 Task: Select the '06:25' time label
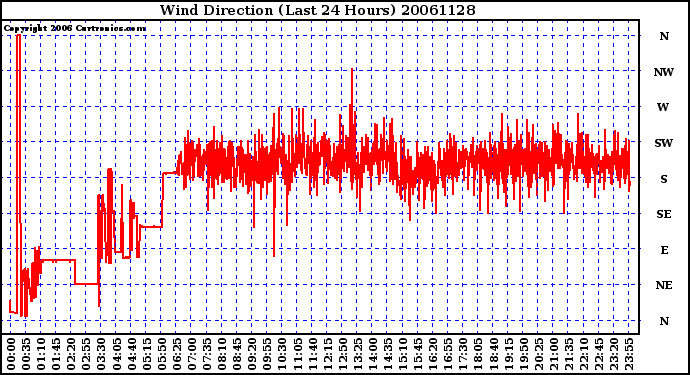[176, 355]
